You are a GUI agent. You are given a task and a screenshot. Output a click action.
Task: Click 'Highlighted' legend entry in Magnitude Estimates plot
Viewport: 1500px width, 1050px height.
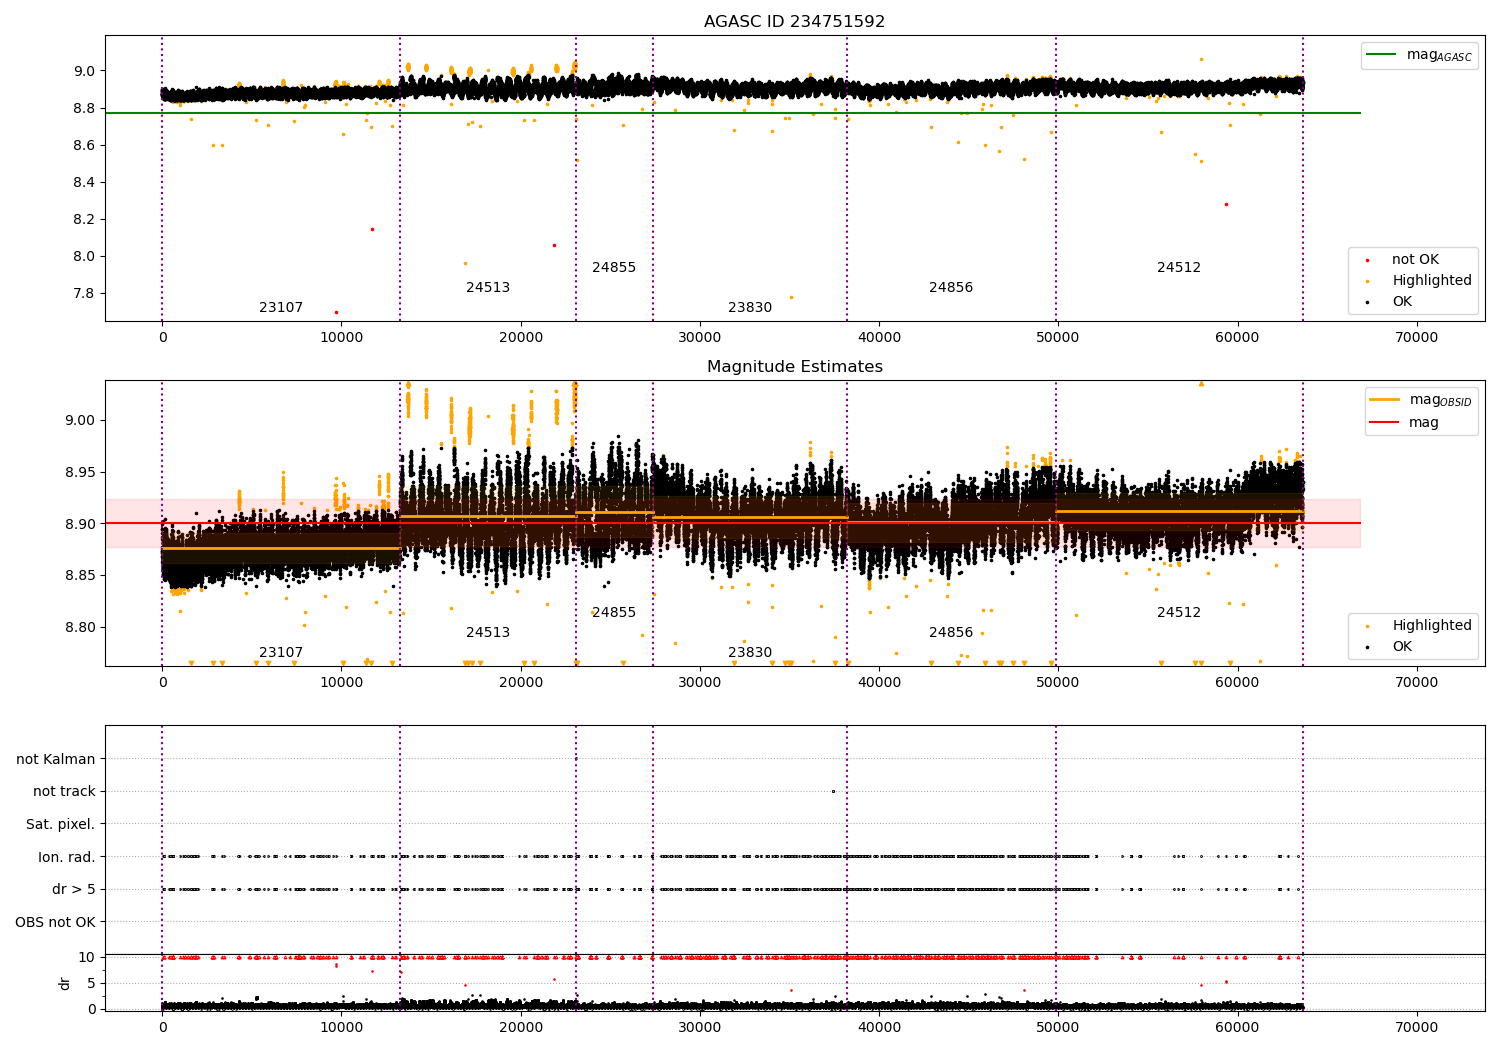1420,626
